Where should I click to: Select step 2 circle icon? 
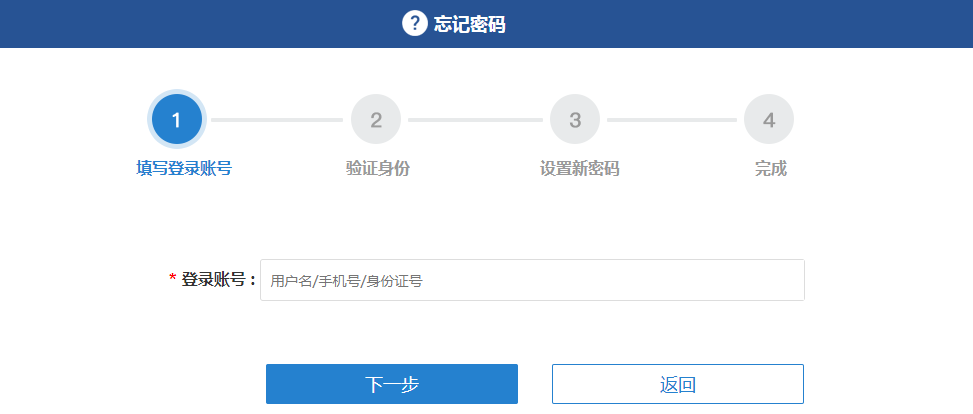376,119
